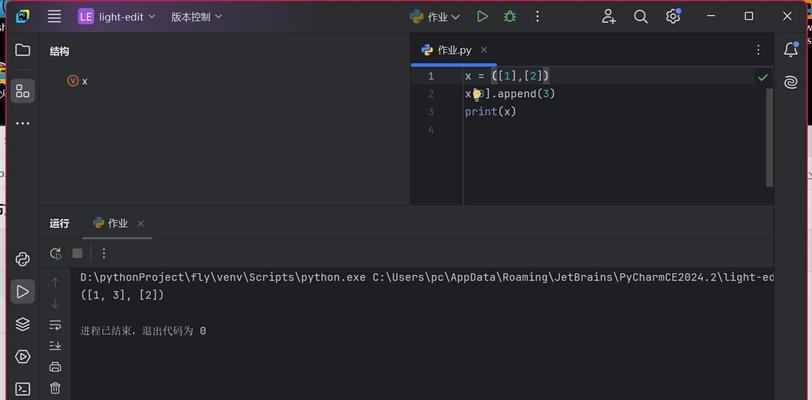812x400 pixels.
Task: Open the Terminal tool window
Action: click(x=22, y=389)
